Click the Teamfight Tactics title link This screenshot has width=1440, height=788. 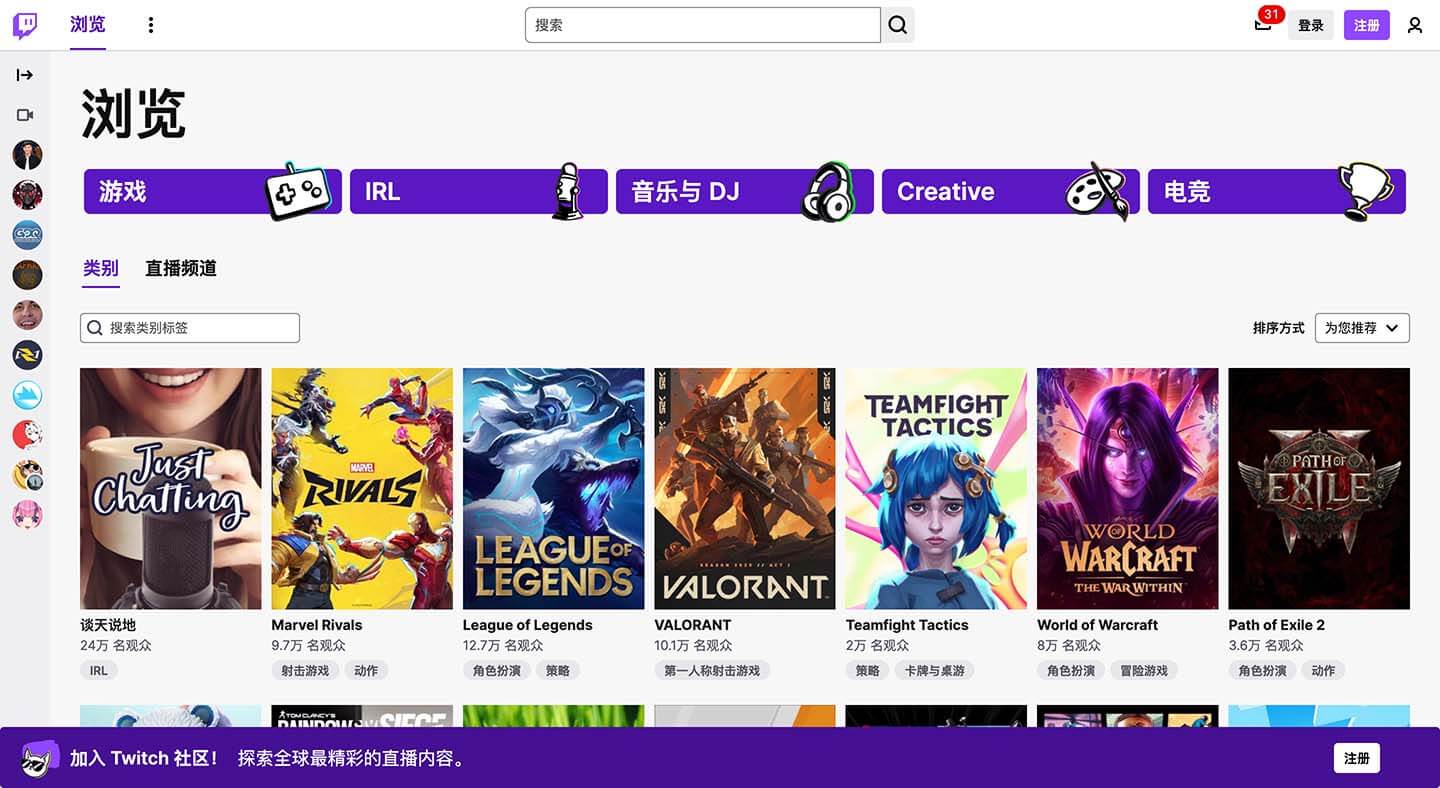[x=907, y=625]
